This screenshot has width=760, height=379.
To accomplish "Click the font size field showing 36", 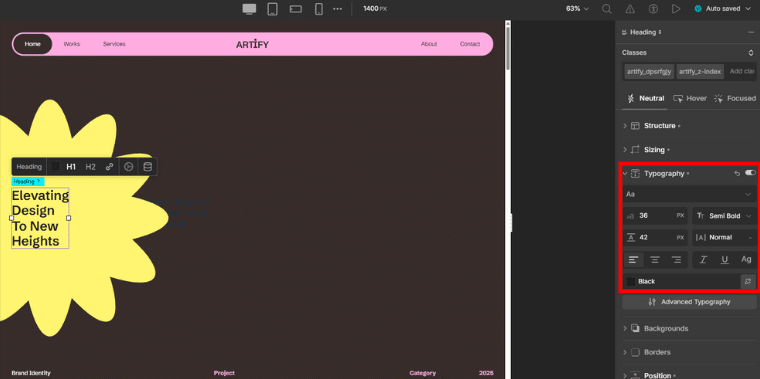I will tap(655, 216).
